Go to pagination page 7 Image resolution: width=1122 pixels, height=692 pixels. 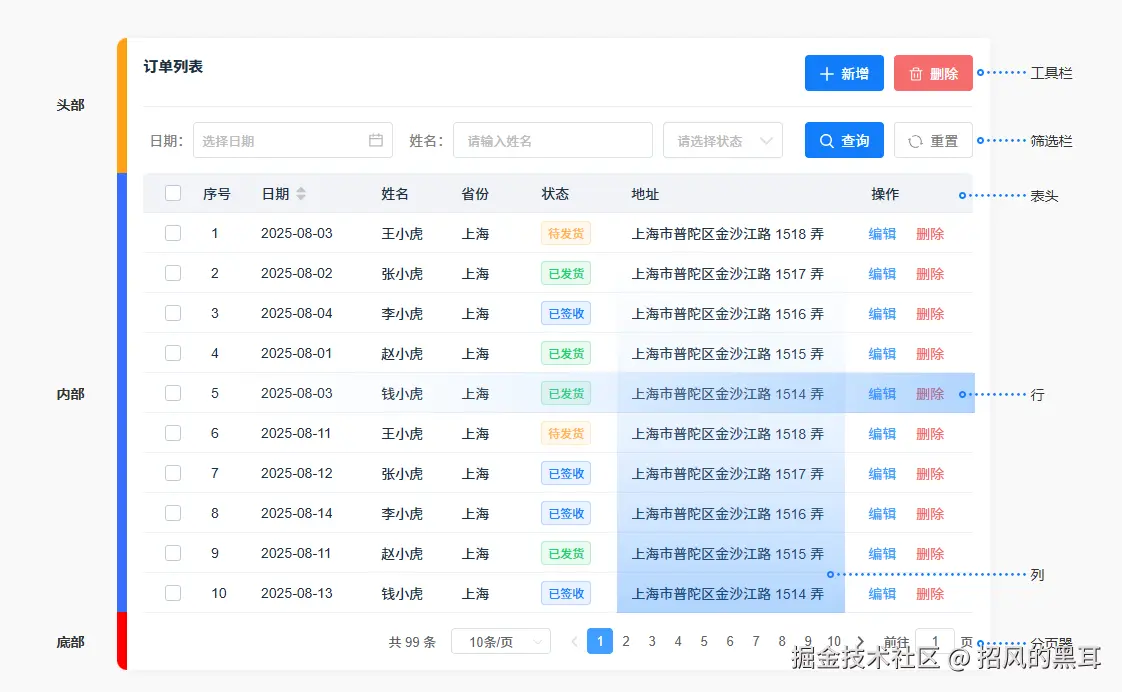point(756,641)
